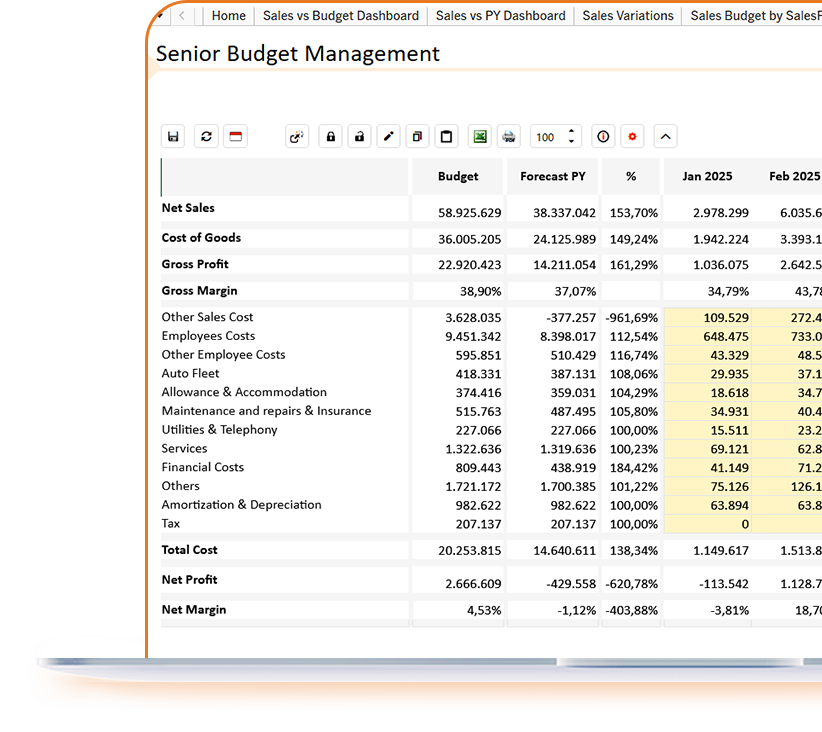Screen dimensions: 822x732
Task: Open the Home tab
Action: pyautogui.click(x=228, y=16)
